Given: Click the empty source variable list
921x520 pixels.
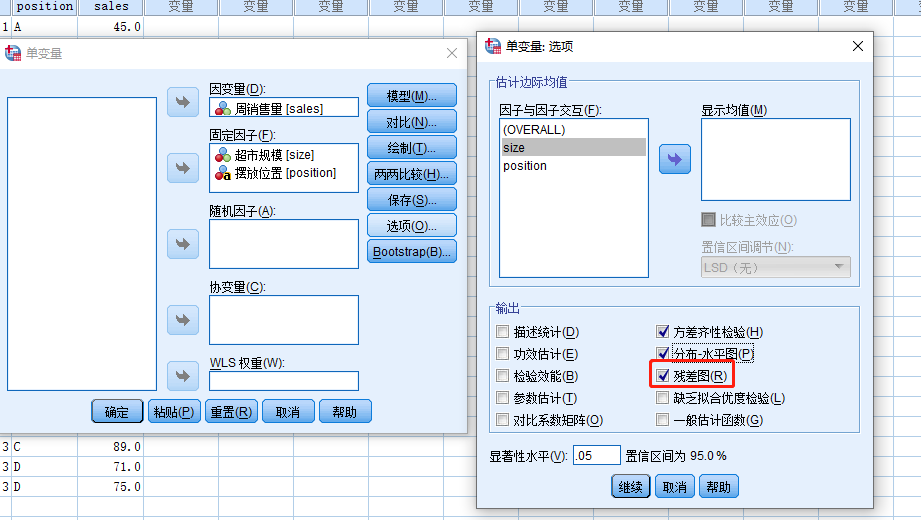Looking at the screenshot, I should [x=82, y=244].
